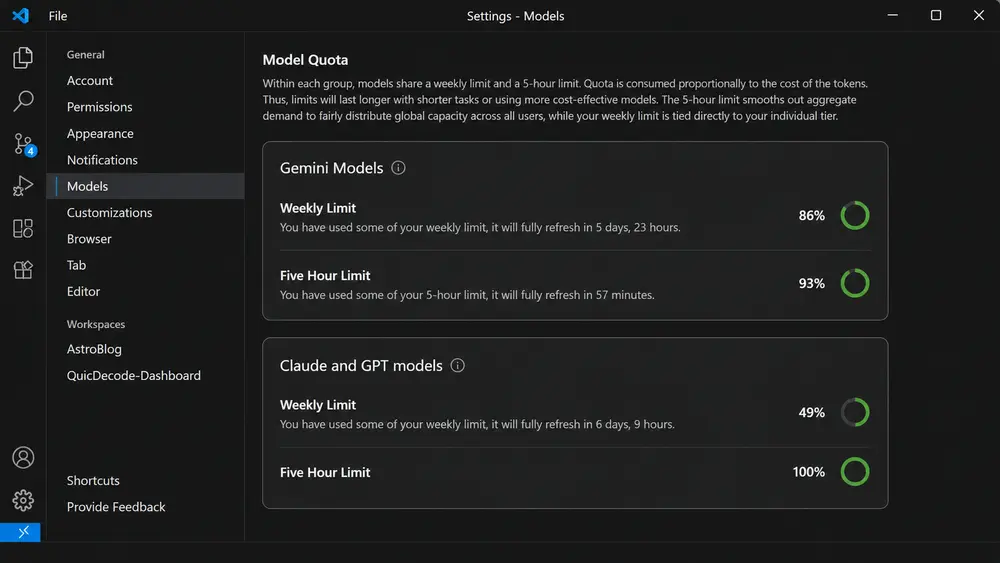
Task: Click the Workspaces section label
Action: 96,325
